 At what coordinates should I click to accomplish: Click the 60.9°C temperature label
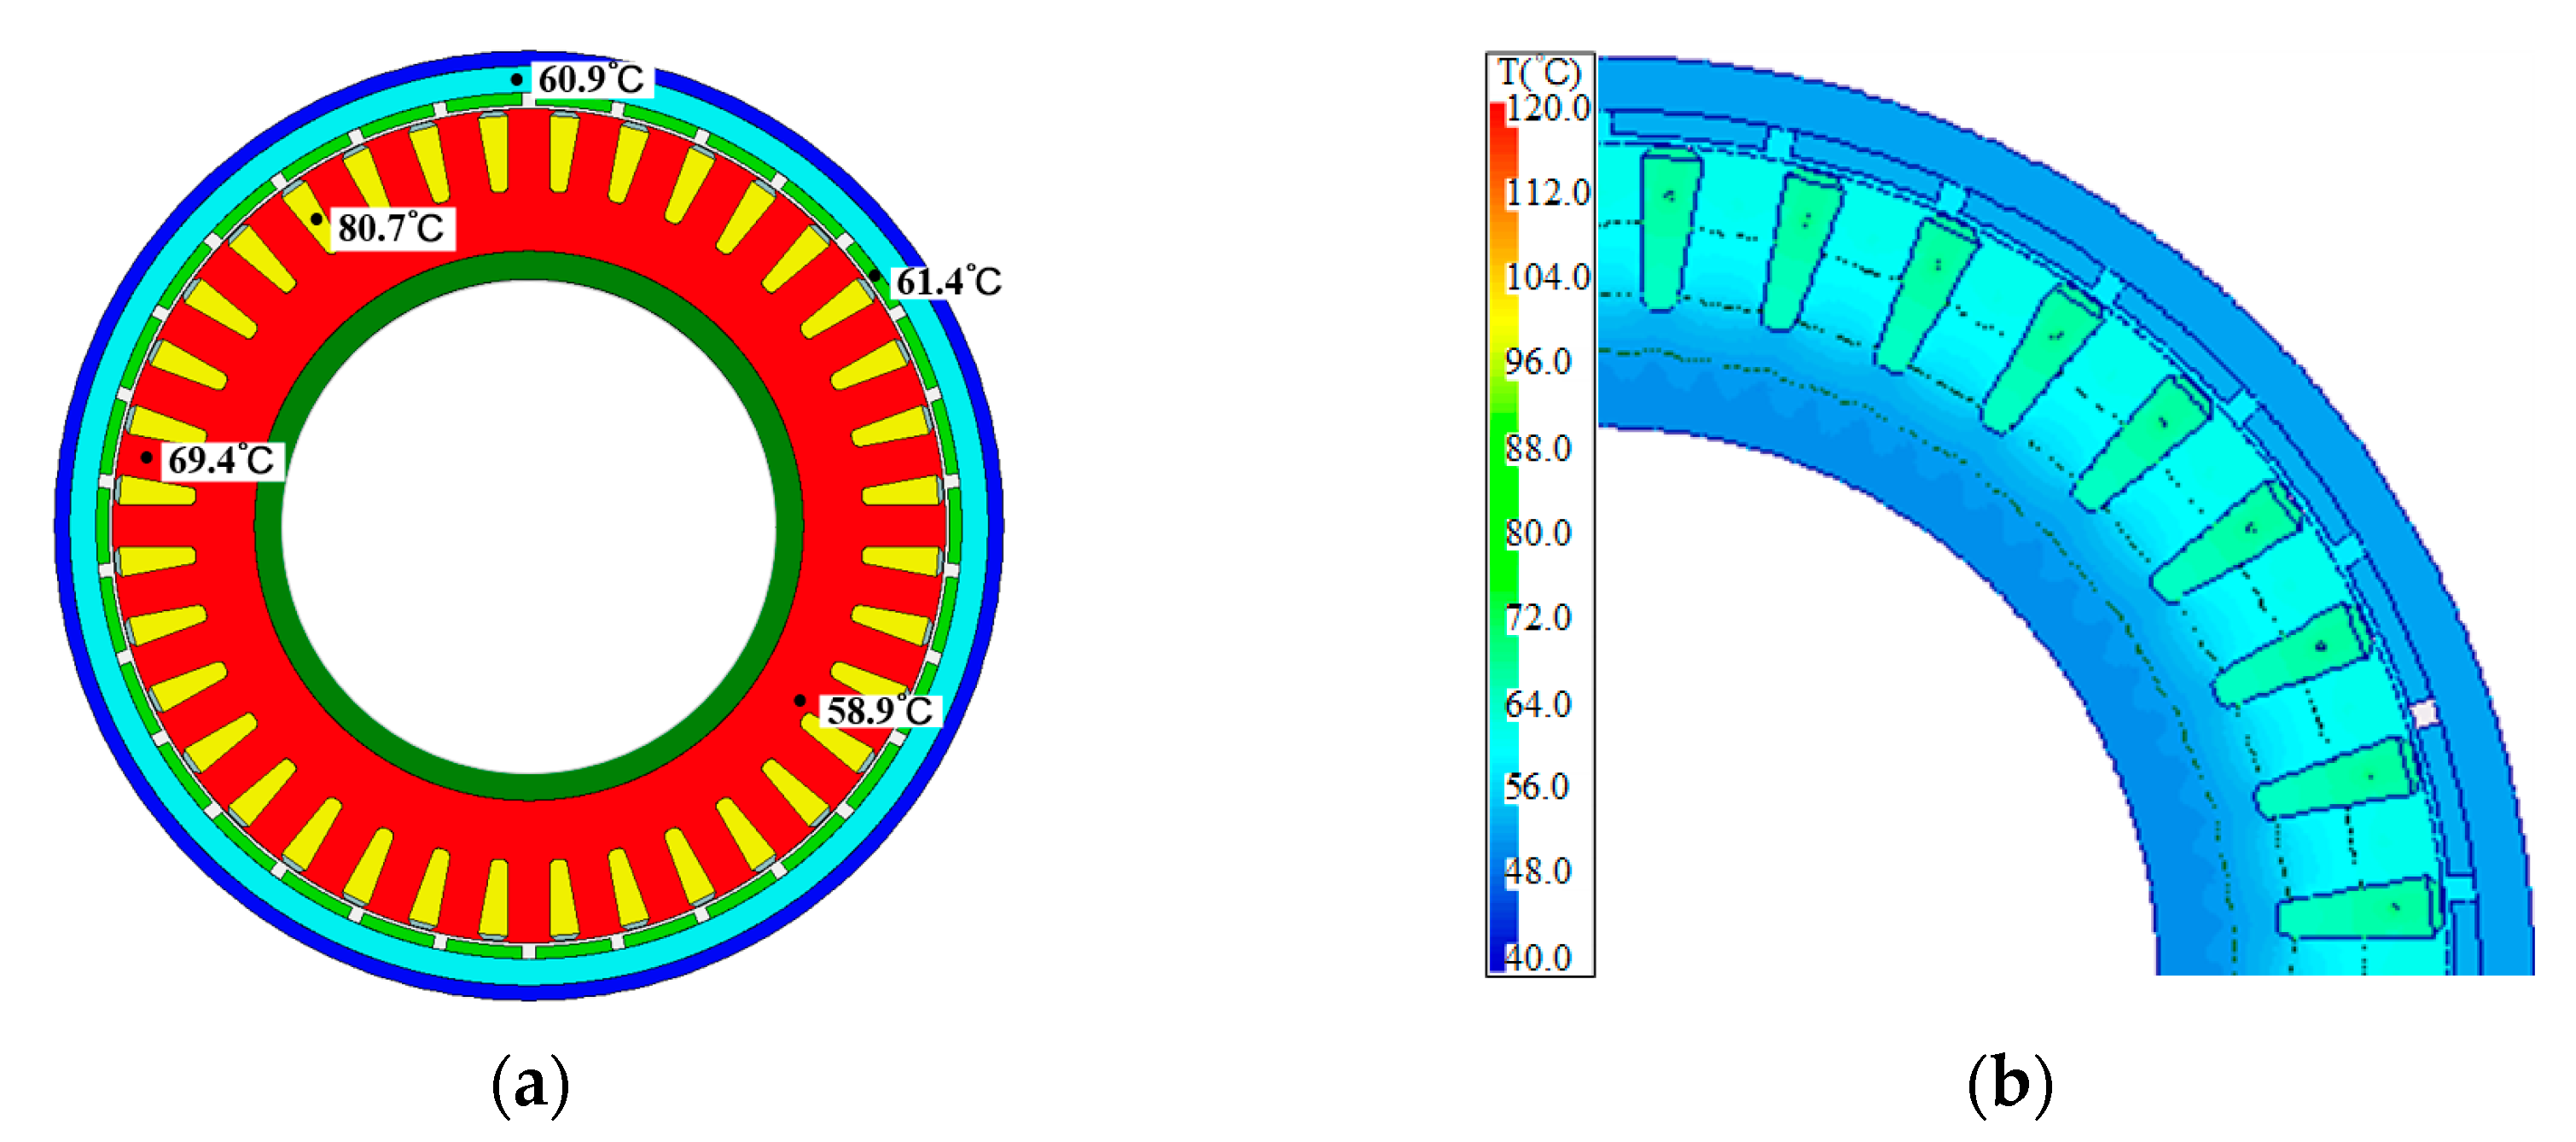pyautogui.click(x=591, y=79)
